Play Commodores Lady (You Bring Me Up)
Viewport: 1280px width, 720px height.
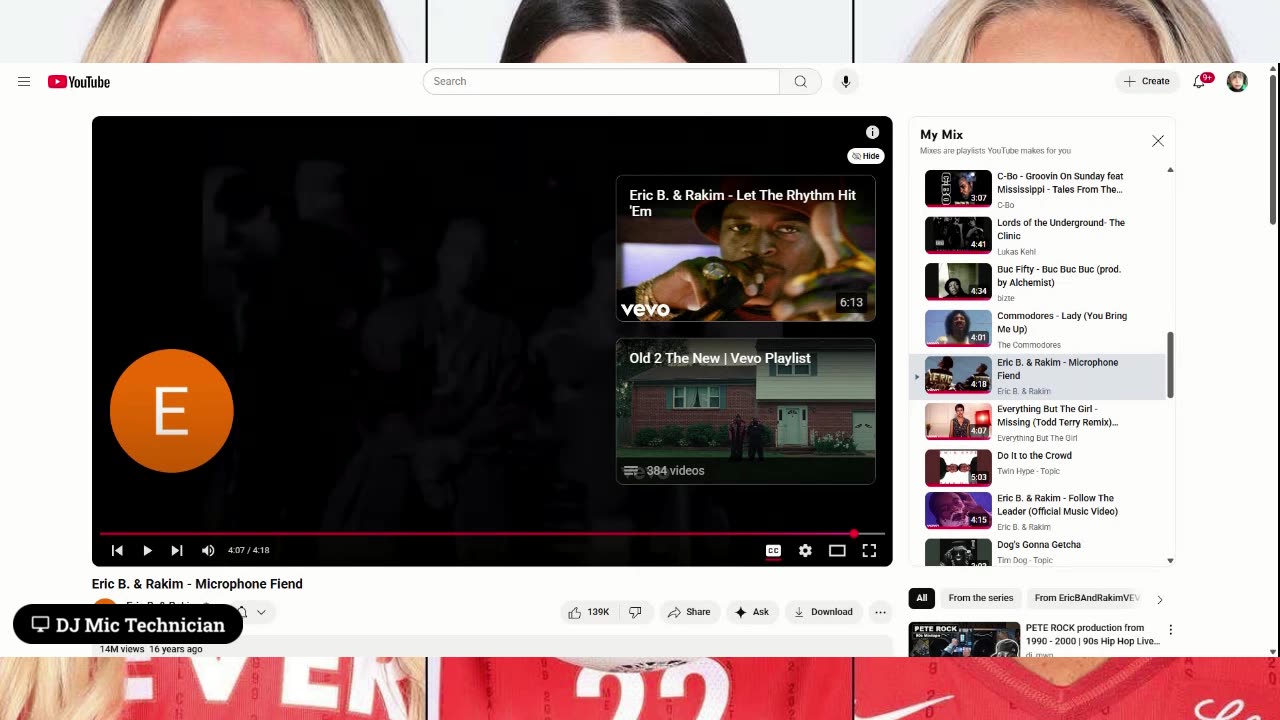[1038, 329]
